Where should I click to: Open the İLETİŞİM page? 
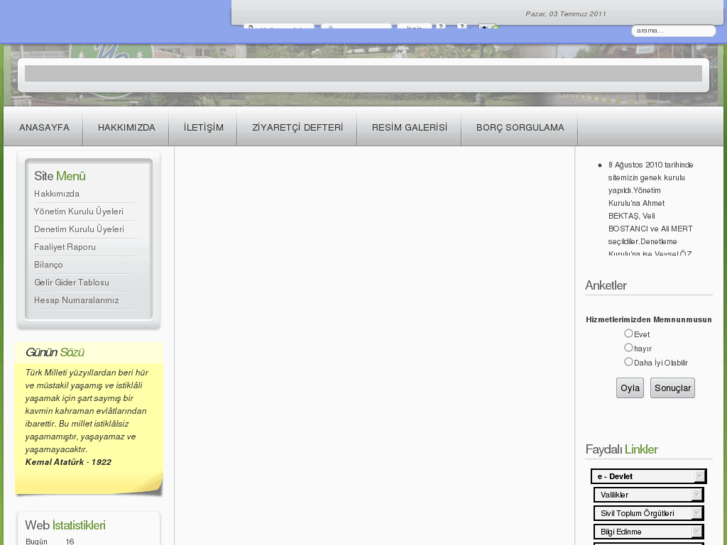tap(203, 128)
